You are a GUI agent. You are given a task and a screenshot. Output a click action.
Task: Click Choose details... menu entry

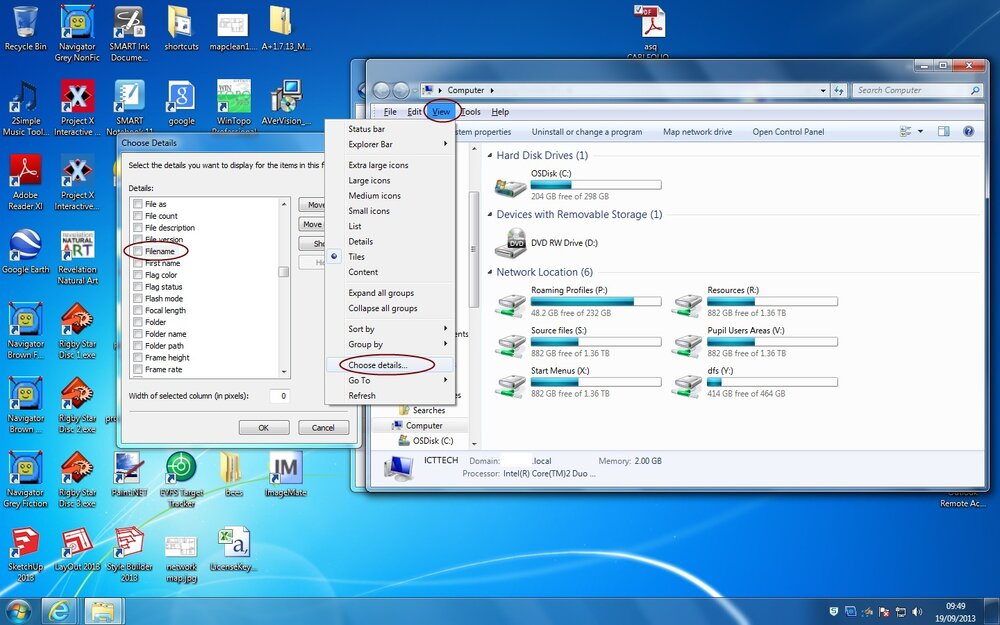coord(390,365)
